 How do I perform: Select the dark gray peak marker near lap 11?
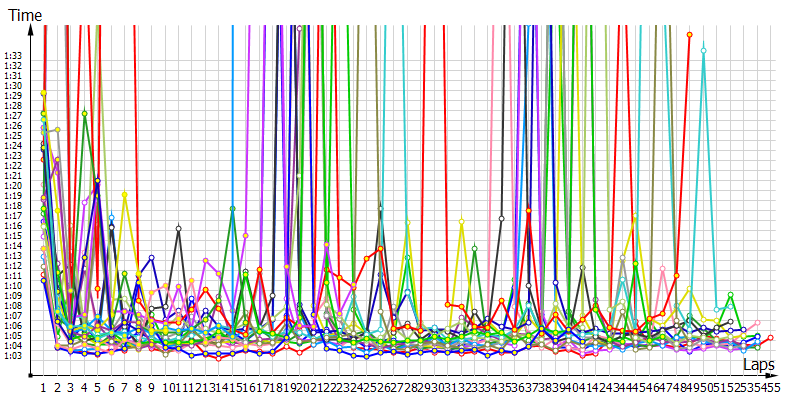pyautogui.click(x=178, y=228)
